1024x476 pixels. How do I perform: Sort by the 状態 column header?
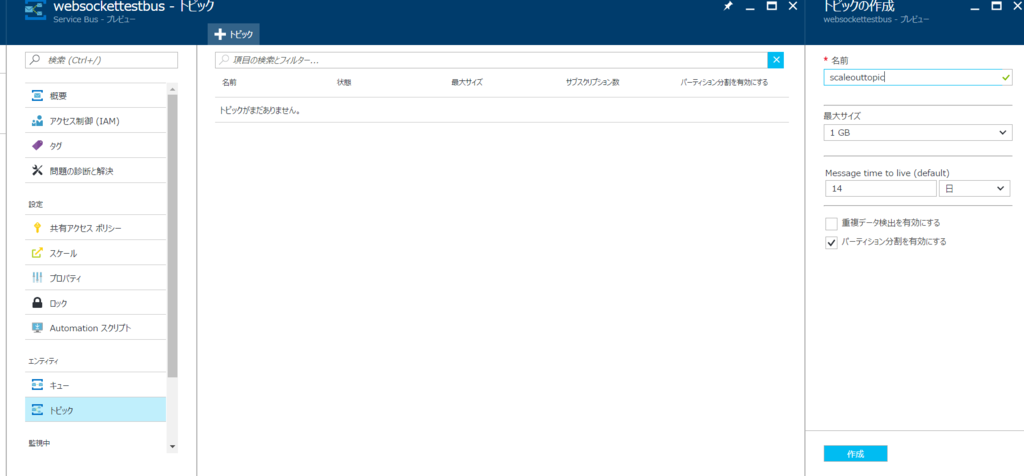[344, 83]
